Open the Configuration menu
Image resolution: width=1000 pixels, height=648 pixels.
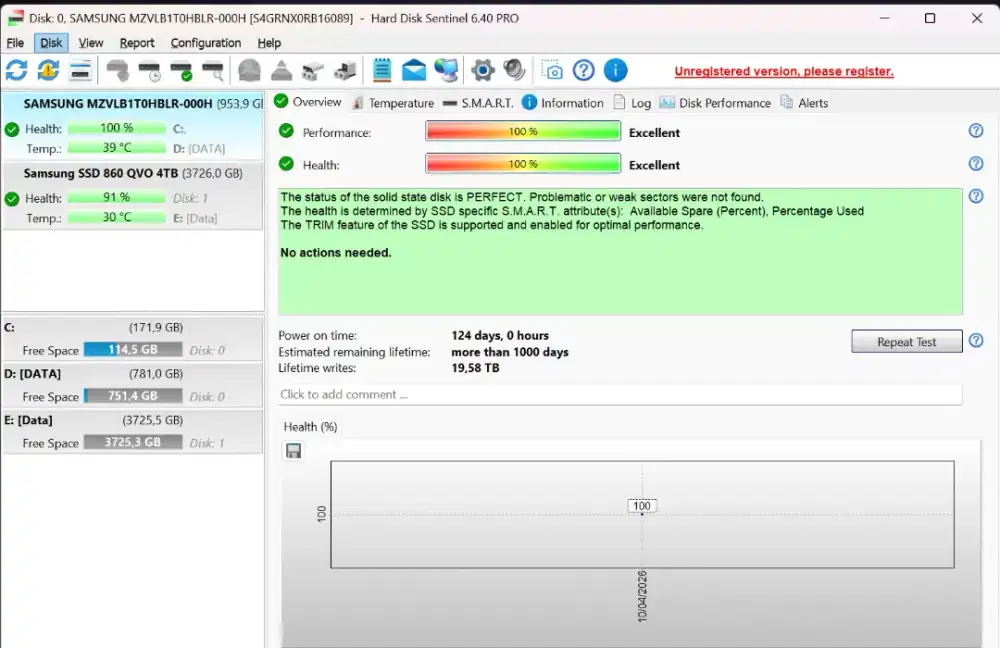click(205, 43)
